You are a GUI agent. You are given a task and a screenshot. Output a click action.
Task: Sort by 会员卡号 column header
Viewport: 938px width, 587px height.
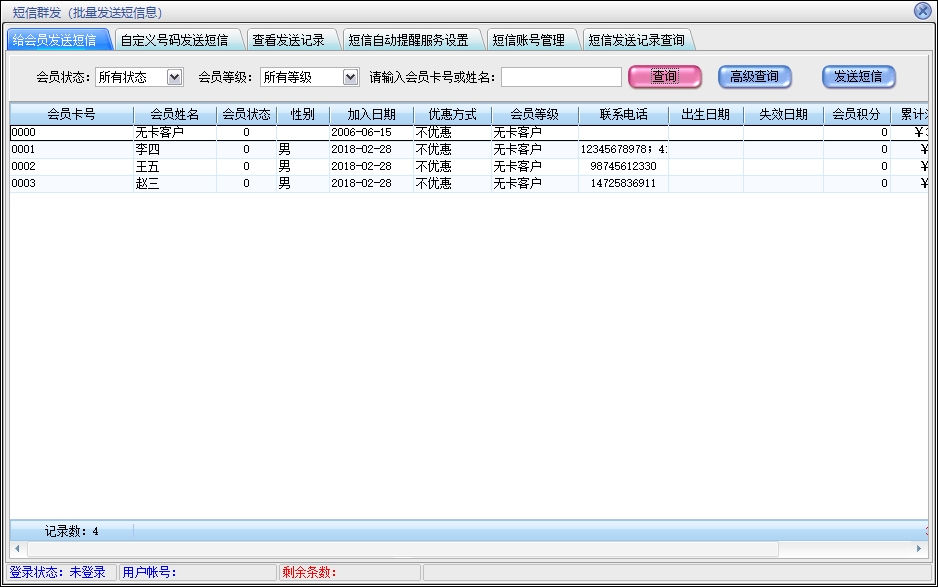tap(71, 114)
